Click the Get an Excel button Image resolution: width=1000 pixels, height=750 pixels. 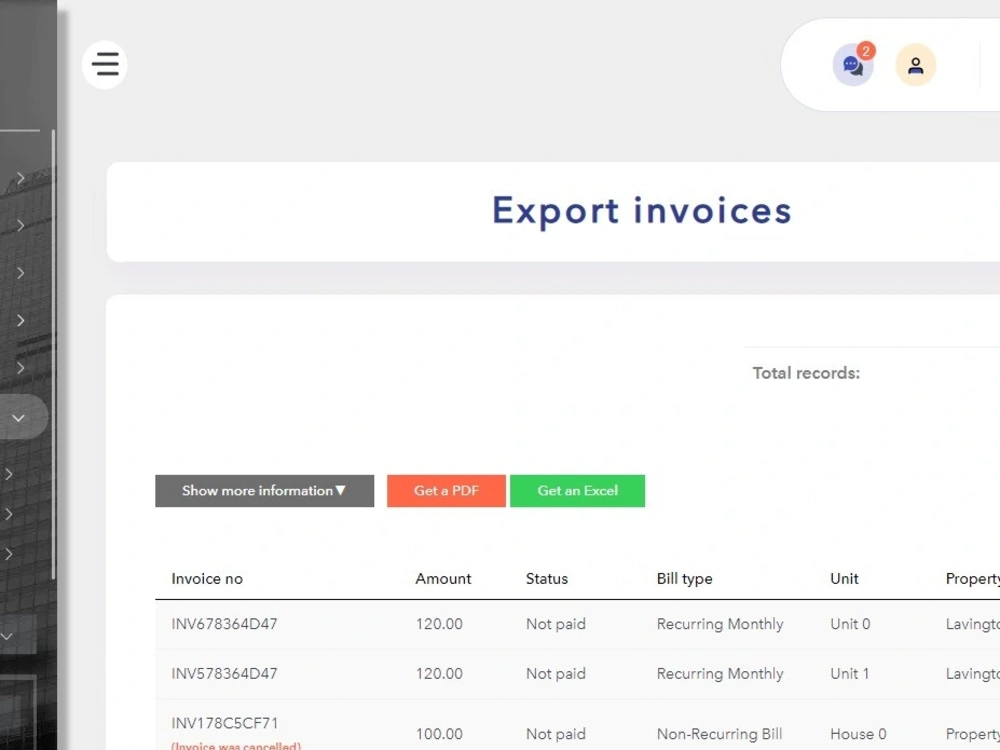point(577,490)
